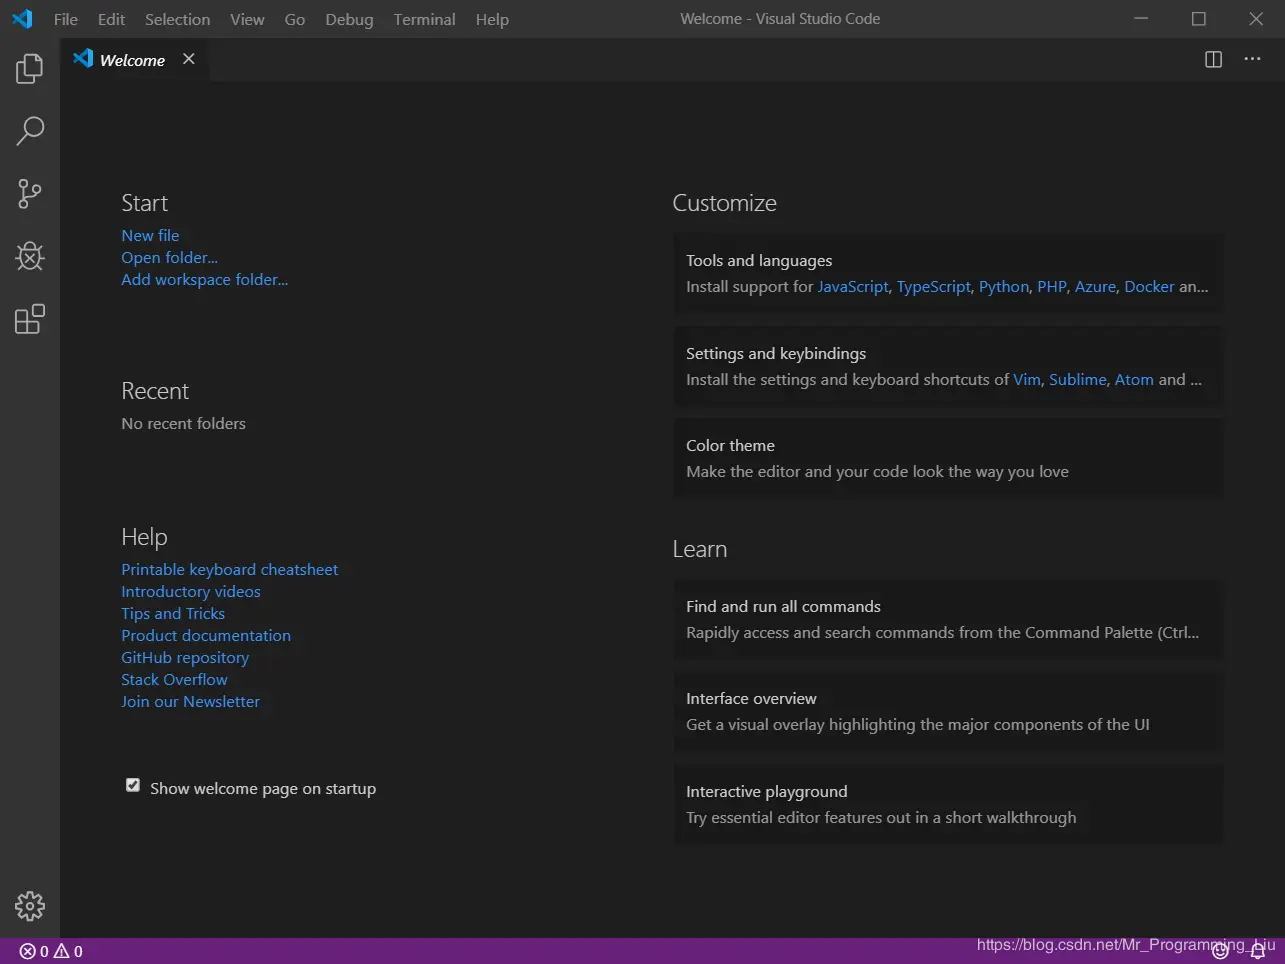Uncheck Show welcome page on startup
The height and width of the screenshot is (964, 1285).
point(133,785)
